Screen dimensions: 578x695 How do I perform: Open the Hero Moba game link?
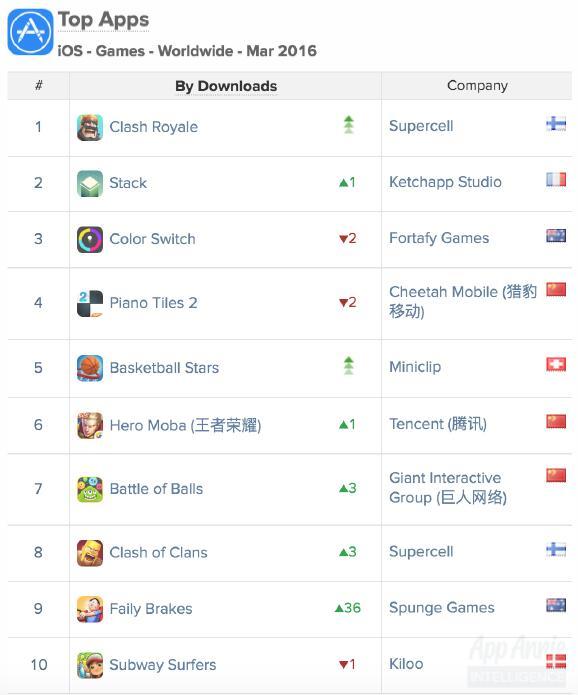point(185,425)
